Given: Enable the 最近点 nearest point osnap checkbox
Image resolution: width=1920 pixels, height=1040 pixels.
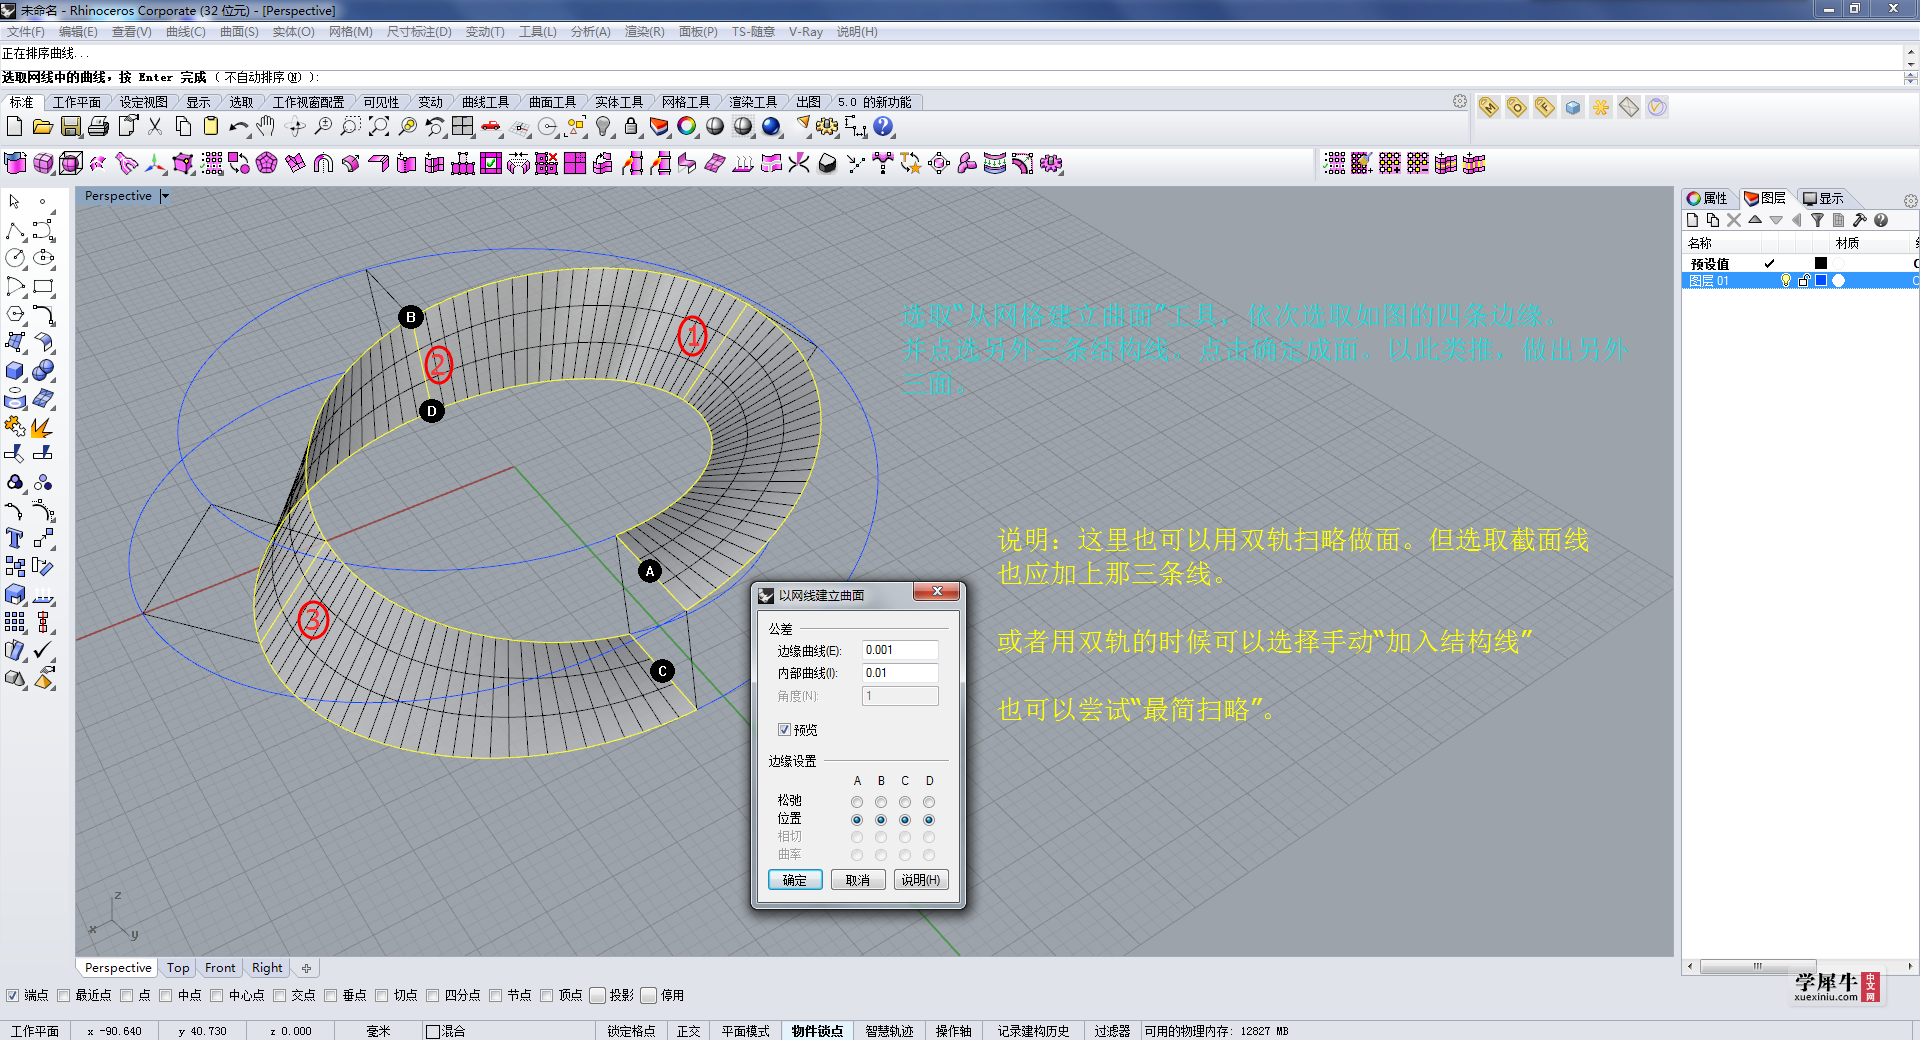Looking at the screenshot, I should pyautogui.click(x=64, y=995).
